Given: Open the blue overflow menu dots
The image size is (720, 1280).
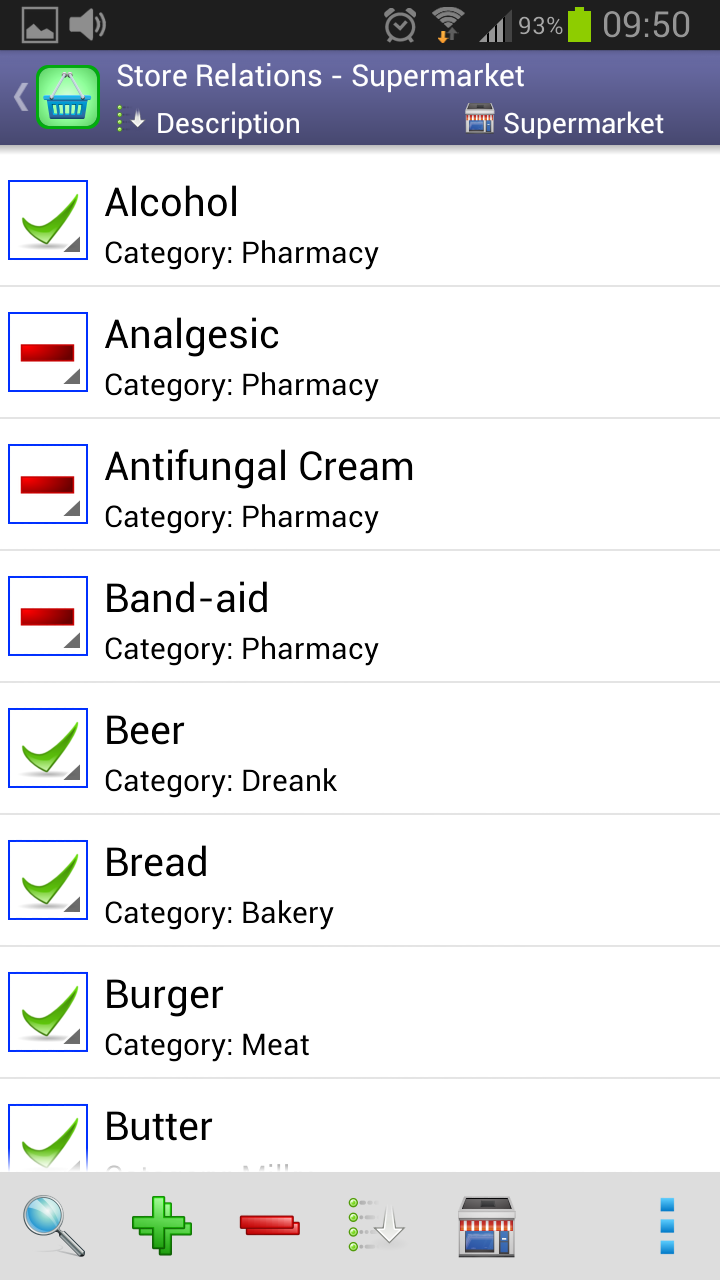Looking at the screenshot, I should point(668,1225).
